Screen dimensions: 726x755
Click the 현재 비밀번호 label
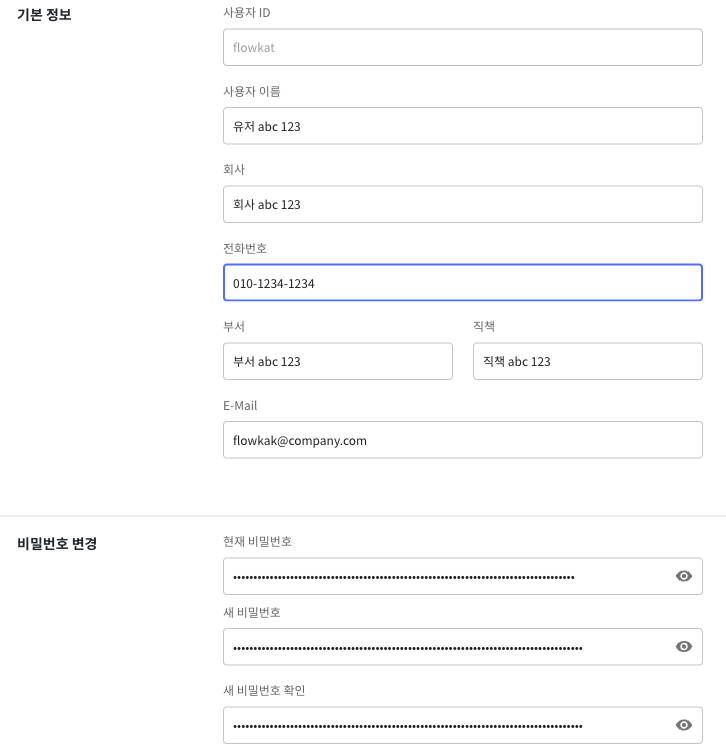tap(257, 541)
